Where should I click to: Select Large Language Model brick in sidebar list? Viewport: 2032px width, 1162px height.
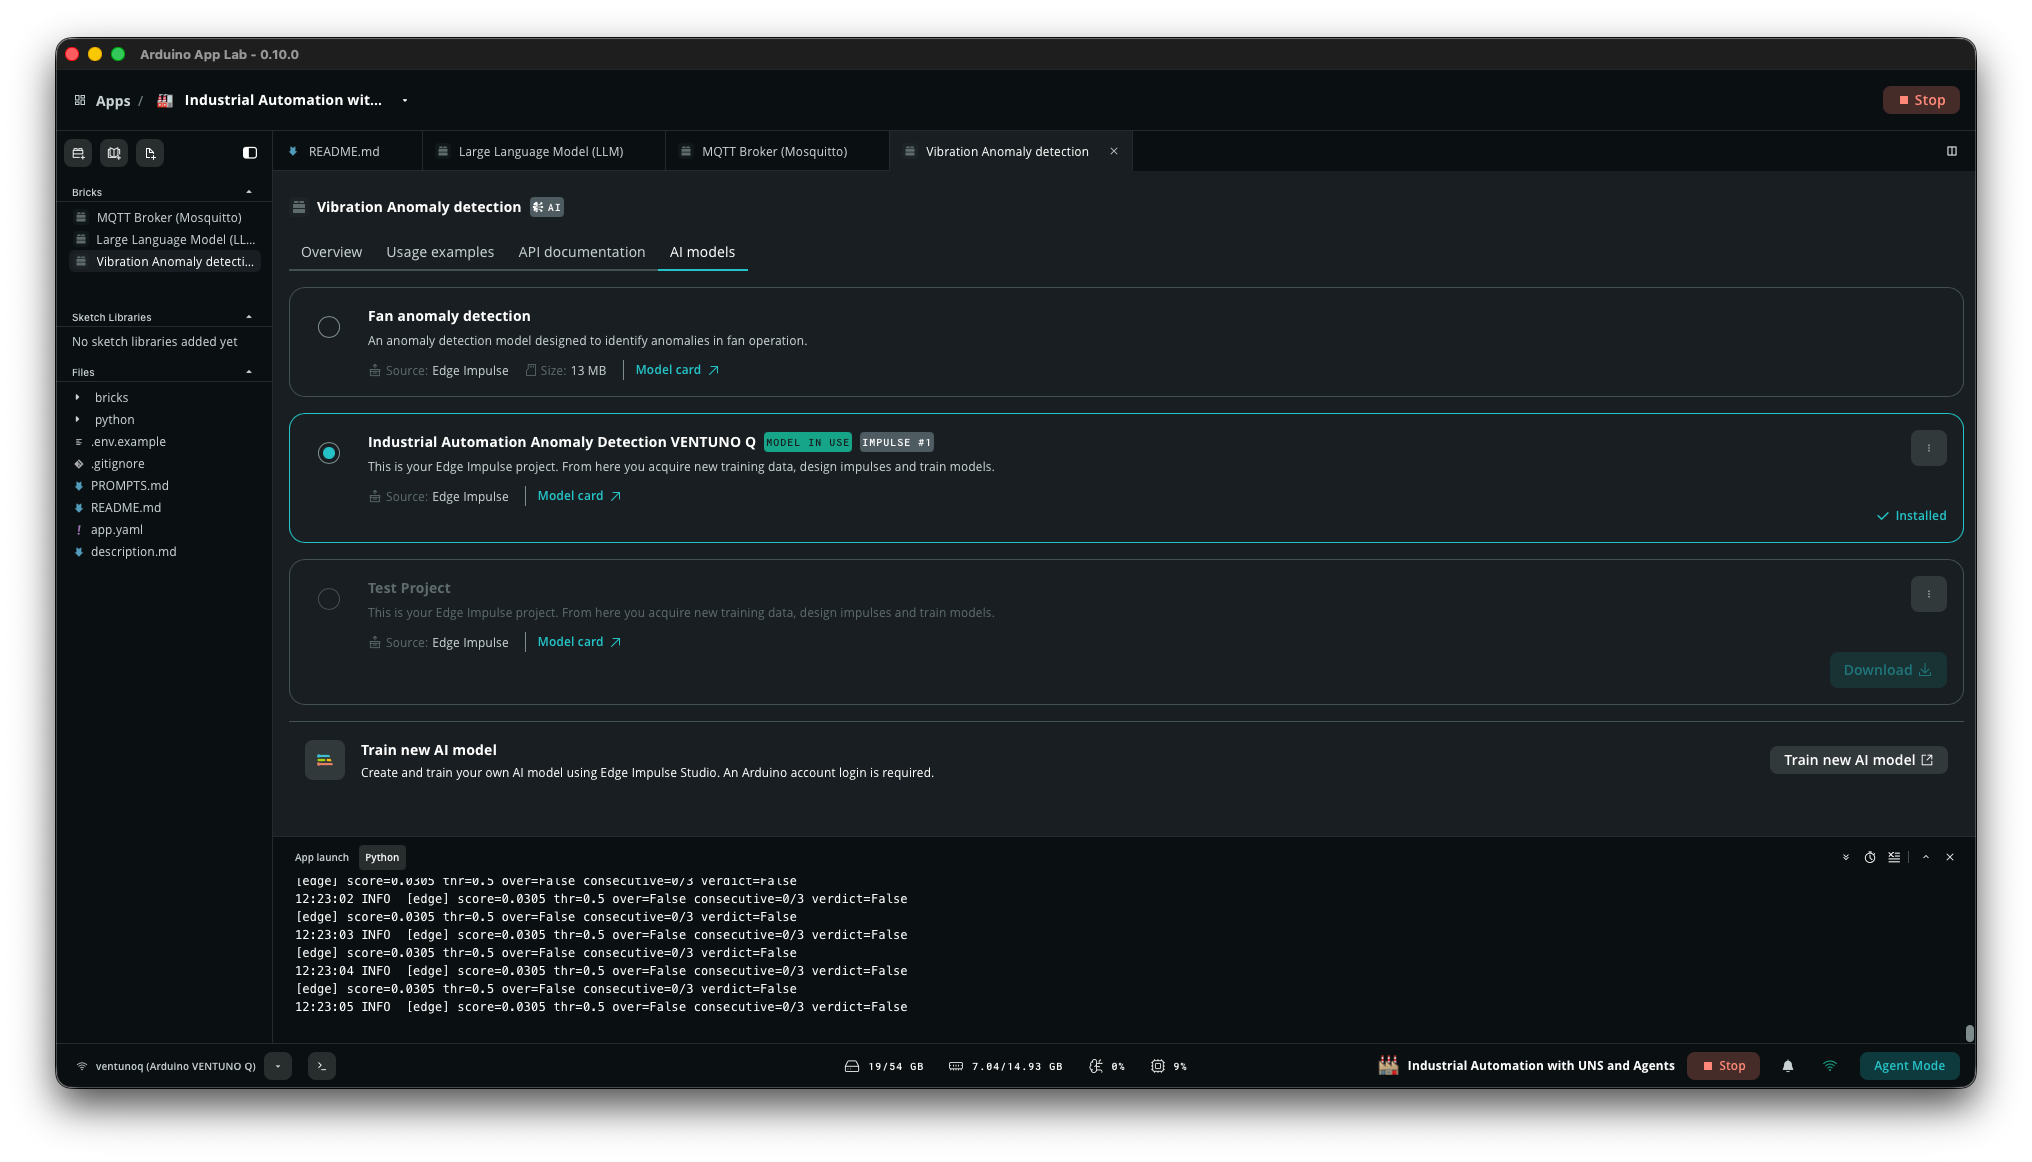pos(165,240)
